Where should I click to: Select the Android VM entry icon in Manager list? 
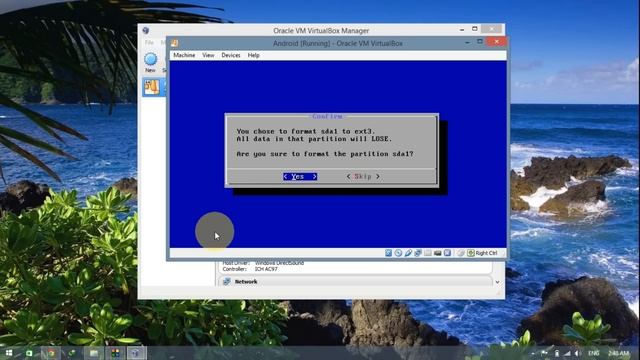152,87
